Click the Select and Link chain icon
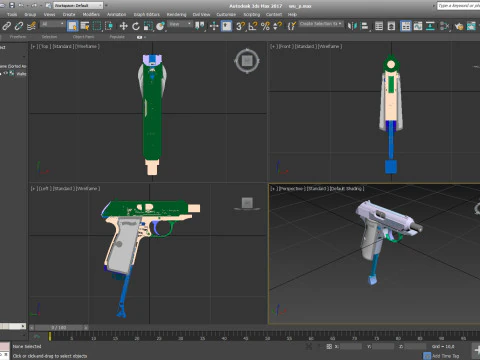Screen dimensions: 480x360 [6, 26]
